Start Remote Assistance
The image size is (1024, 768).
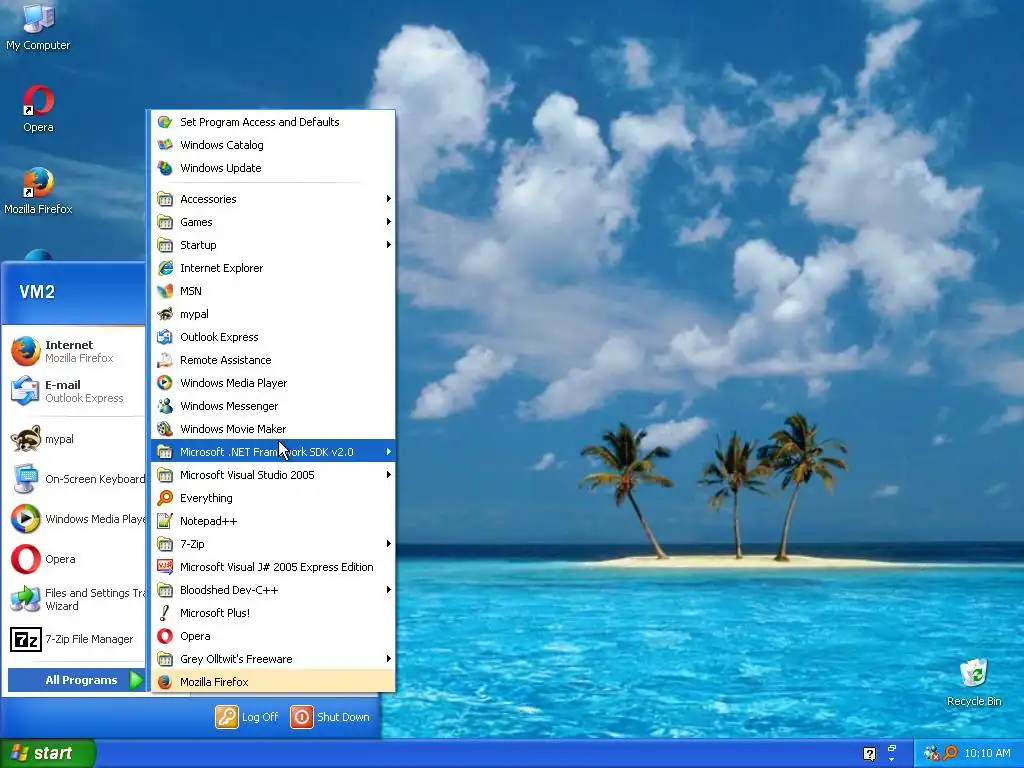tap(273, 360)
